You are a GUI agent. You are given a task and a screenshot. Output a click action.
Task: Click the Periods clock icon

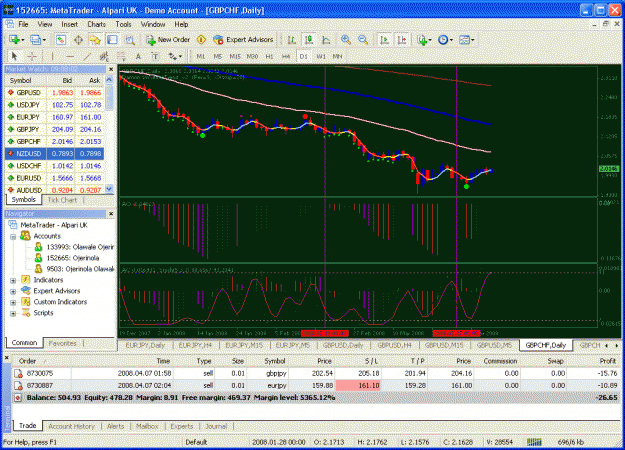tap(443, 39)
